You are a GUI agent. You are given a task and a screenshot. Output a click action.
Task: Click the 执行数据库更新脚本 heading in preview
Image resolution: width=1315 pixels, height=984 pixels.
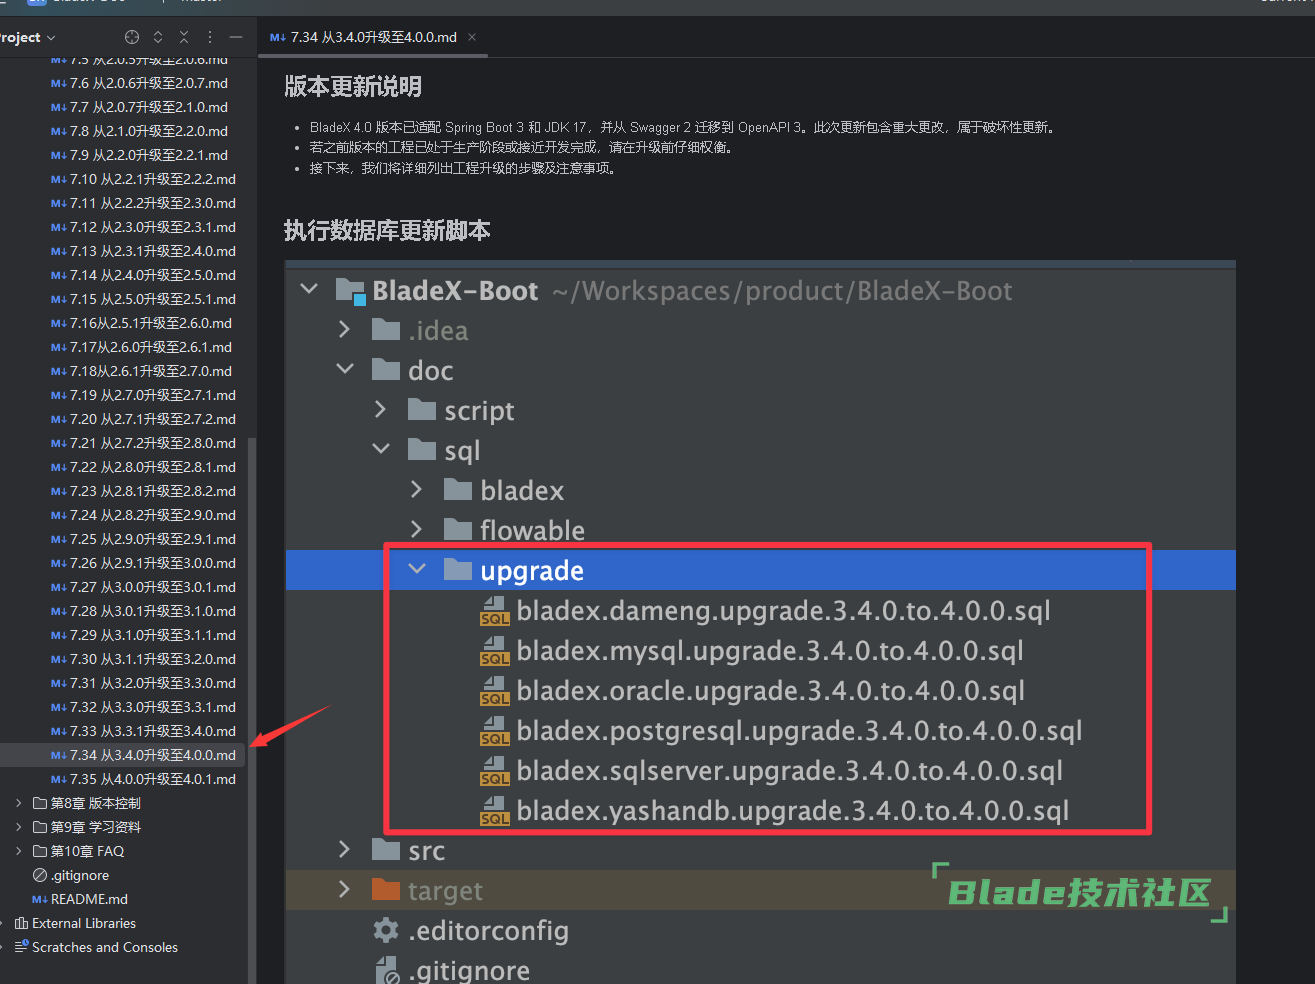pyautogui.click(x=387, y=231)
